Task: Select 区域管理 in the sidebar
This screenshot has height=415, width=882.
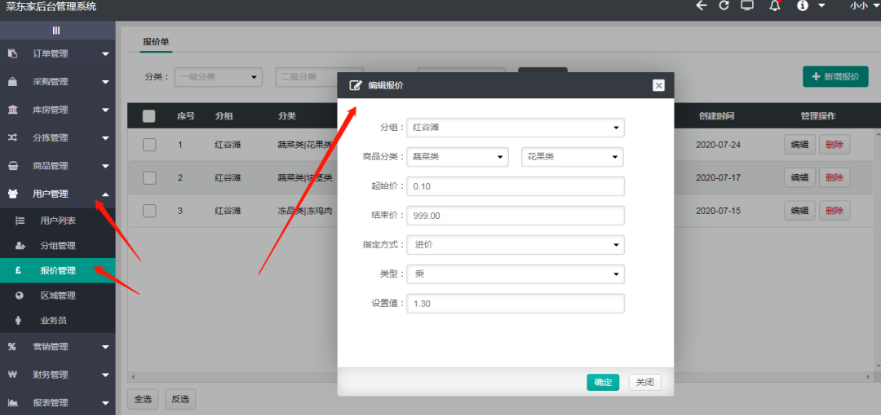Action: coord(57,295)
